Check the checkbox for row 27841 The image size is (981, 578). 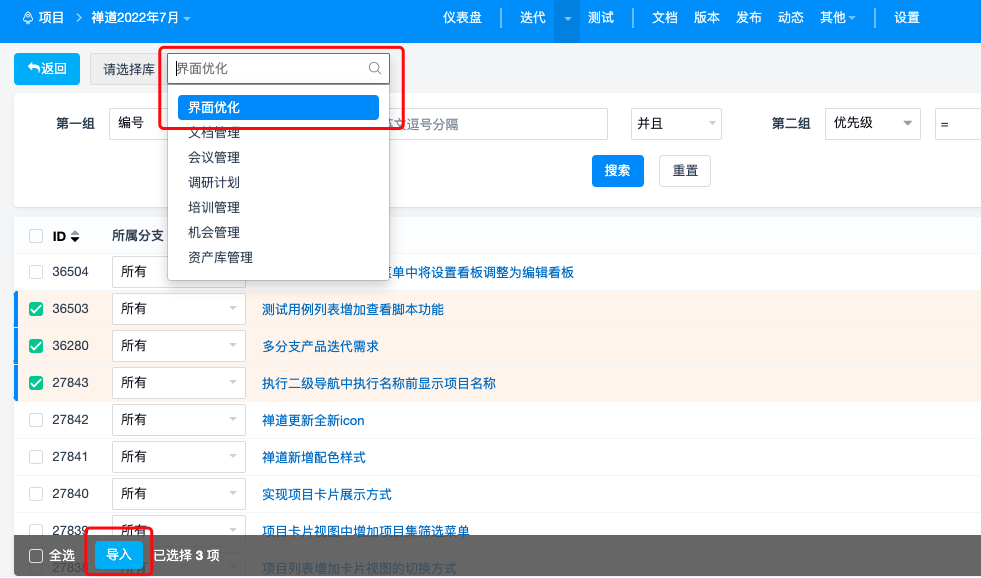click(x=36, y=457)
